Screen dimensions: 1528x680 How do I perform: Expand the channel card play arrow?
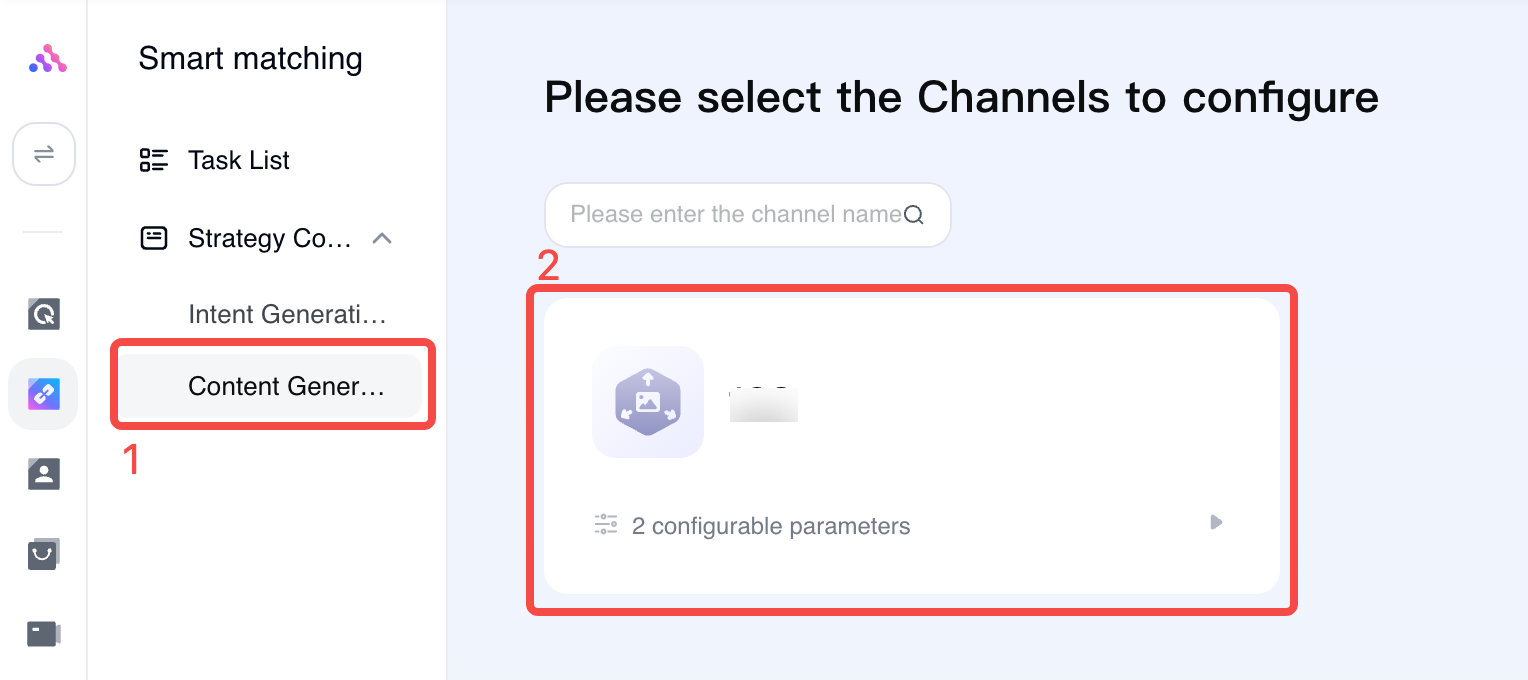(1216, 522)
